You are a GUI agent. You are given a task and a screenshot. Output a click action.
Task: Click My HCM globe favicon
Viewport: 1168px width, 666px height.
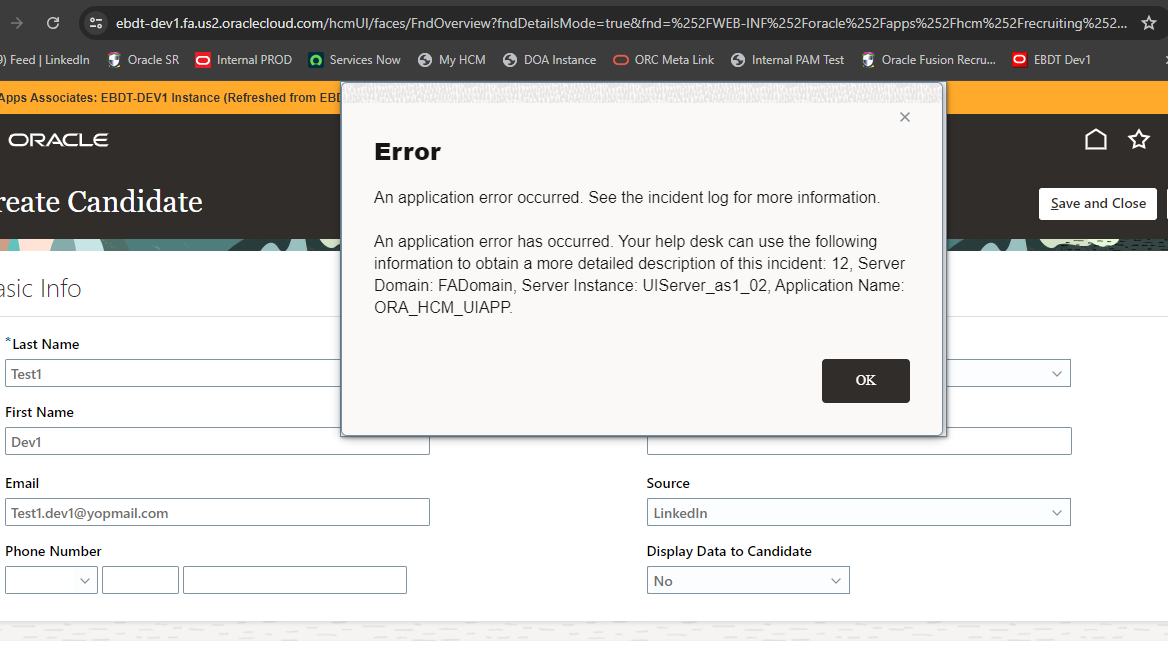pyautogui.click(x=425, y=60)
